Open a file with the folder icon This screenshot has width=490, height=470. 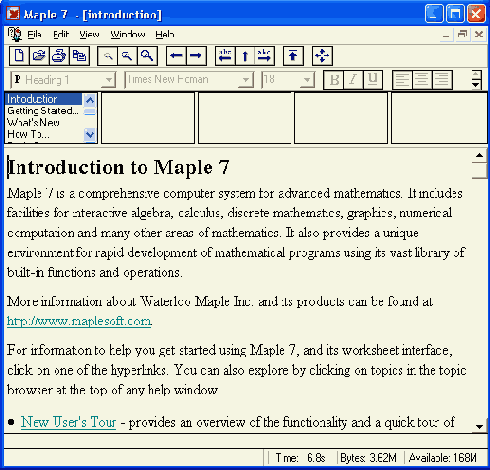pyautogui.click(x=39, y=56)
